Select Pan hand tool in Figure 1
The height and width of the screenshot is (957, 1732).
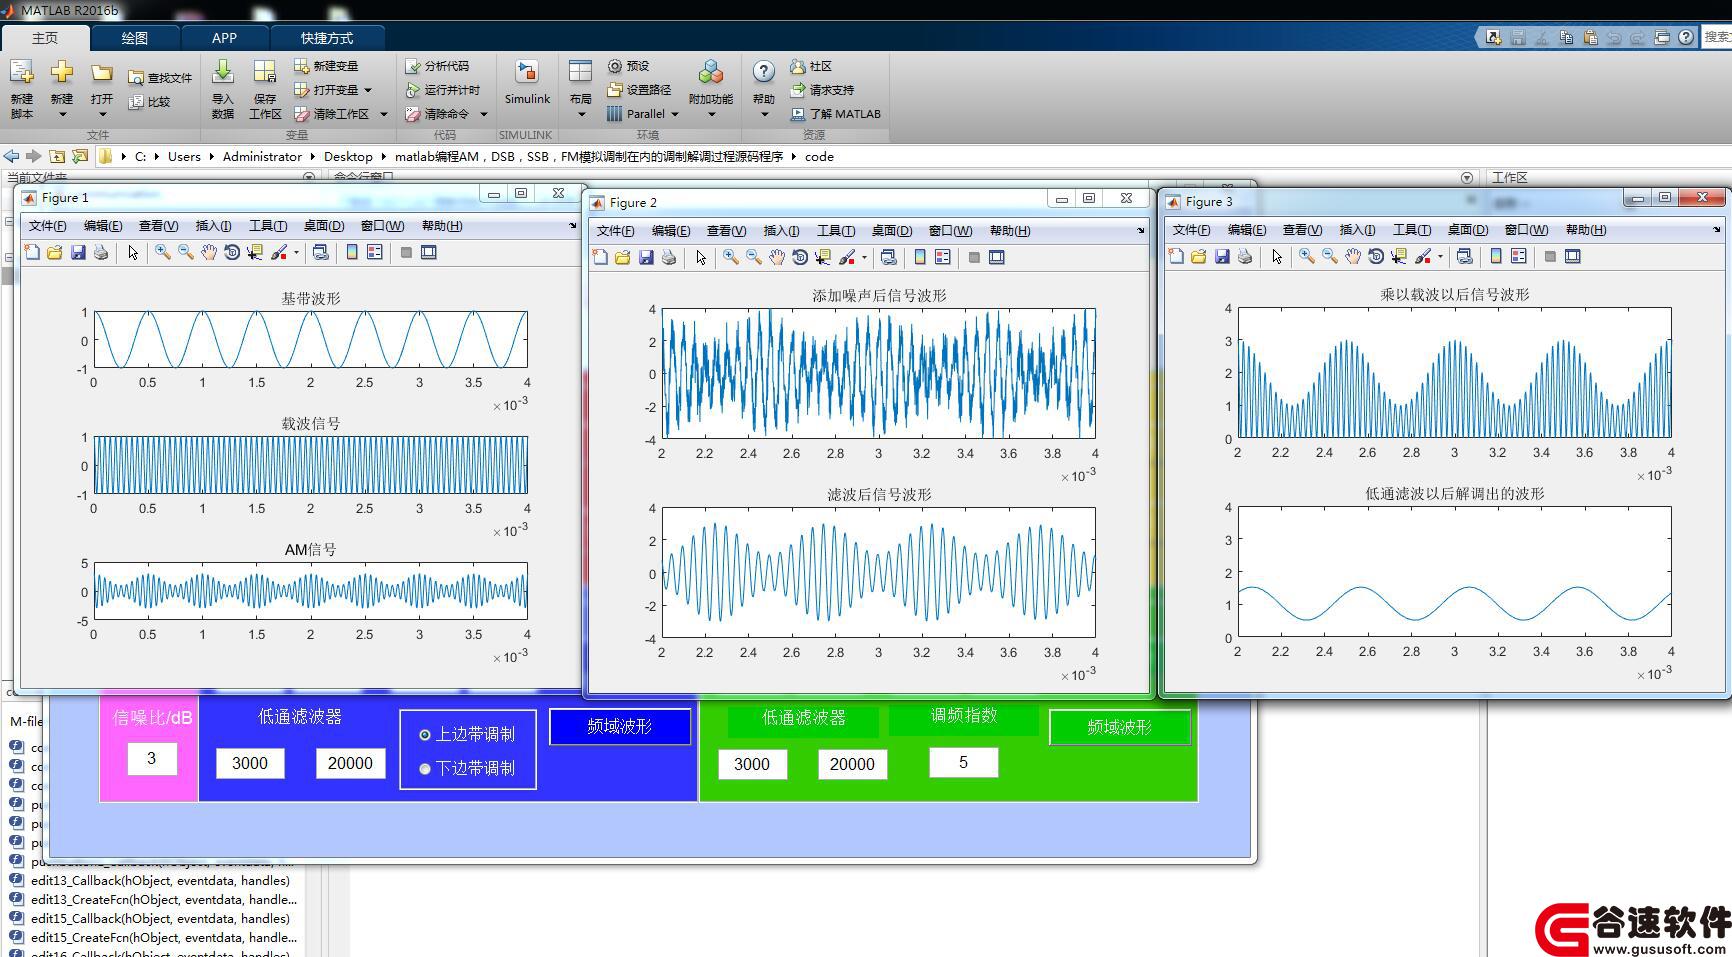point(208,253)
